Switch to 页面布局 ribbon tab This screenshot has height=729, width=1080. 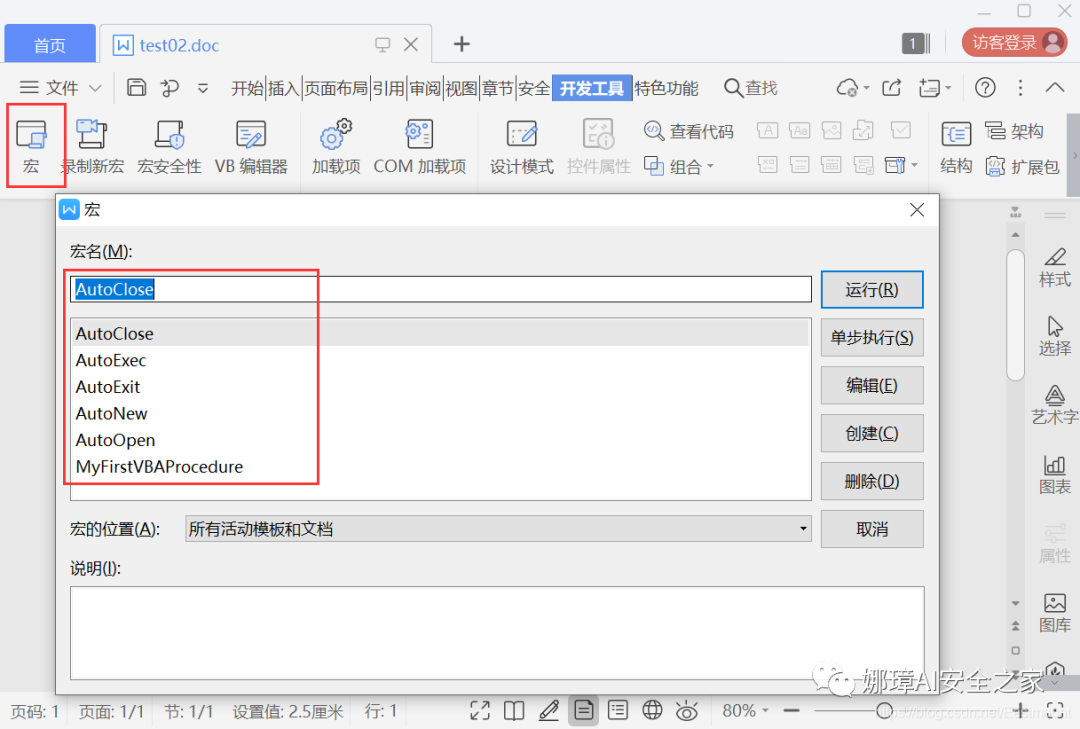[x=336, y=88]
